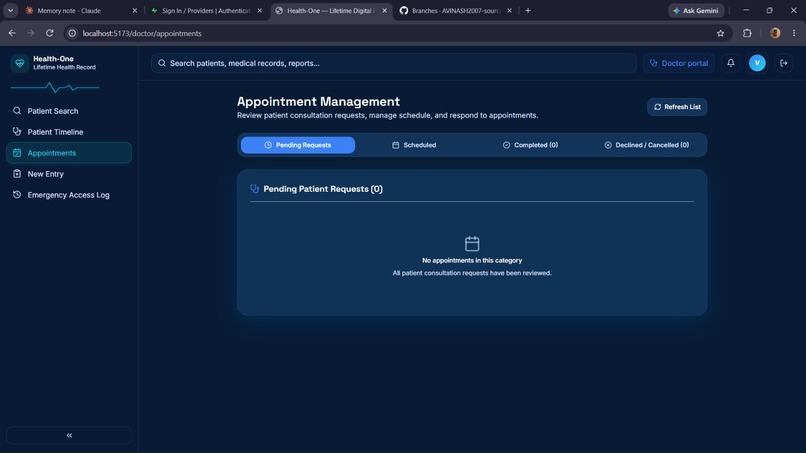This screenshot has width=806, height=453.
Task: Close the Health-One browser tab
Action: tap(384, 11)
